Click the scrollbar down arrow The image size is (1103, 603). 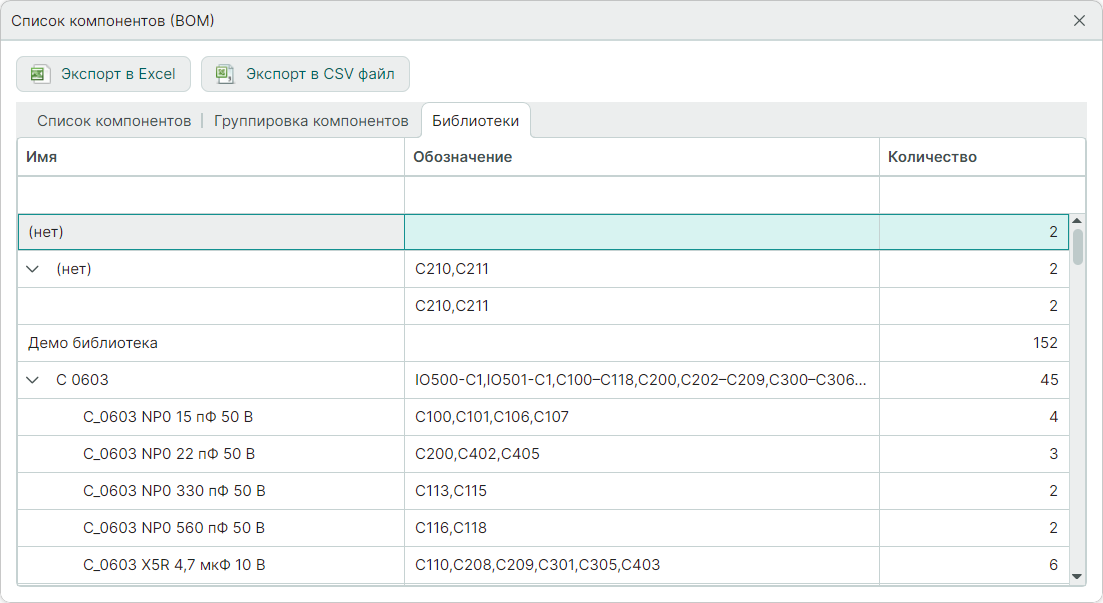pyautogui.click(x=1077, y=576)
